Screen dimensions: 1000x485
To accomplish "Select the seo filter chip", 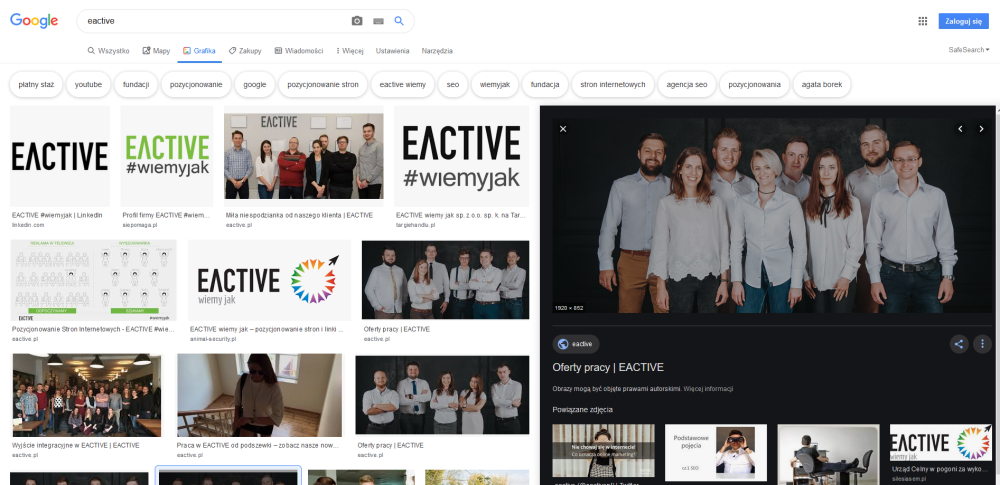I will point(453,84).
